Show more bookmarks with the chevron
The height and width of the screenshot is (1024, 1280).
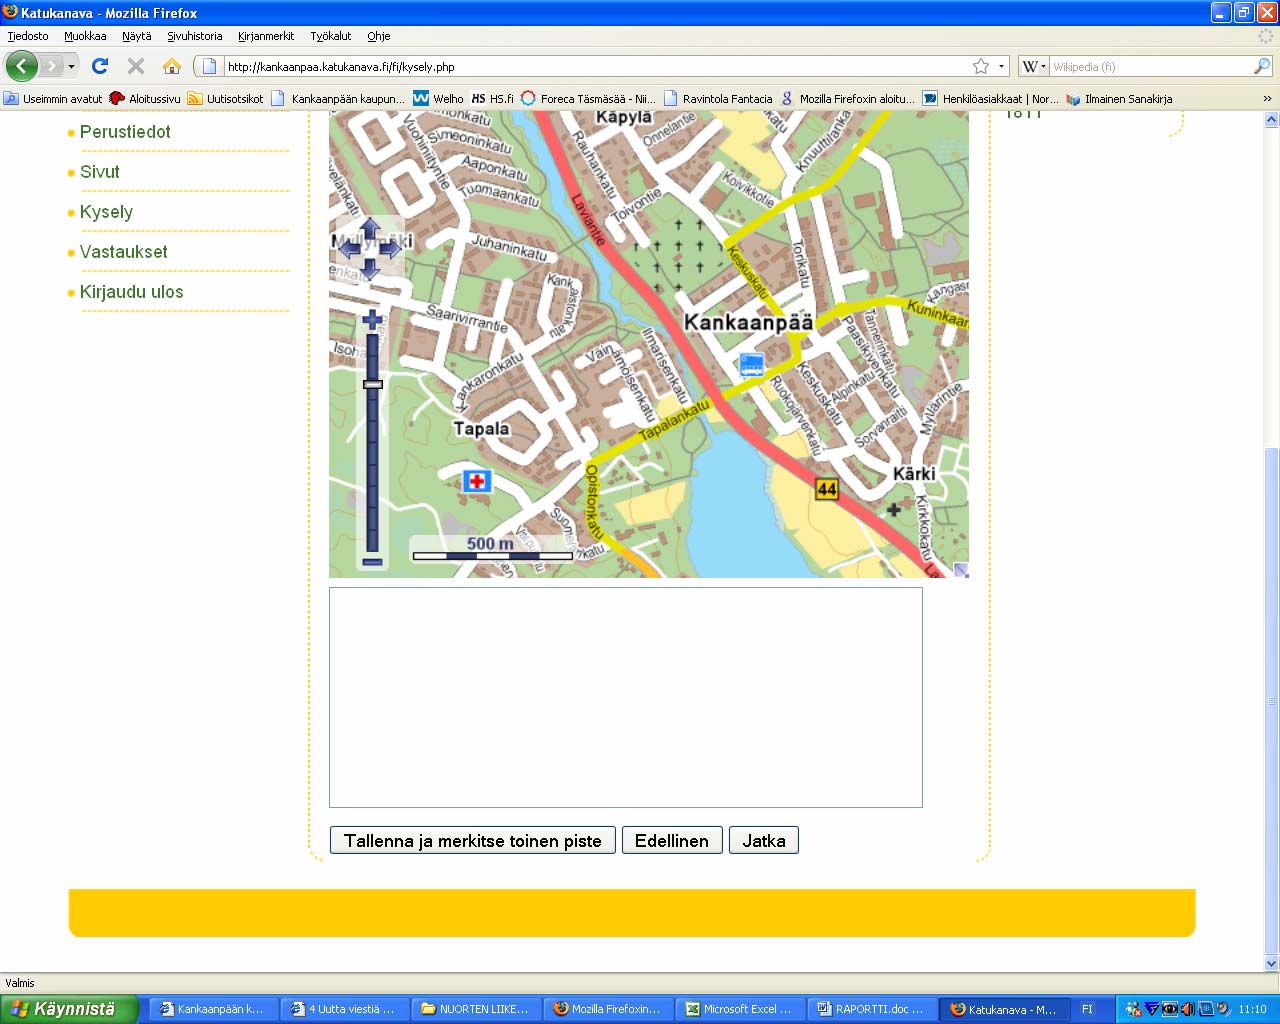coord(1267,99)
